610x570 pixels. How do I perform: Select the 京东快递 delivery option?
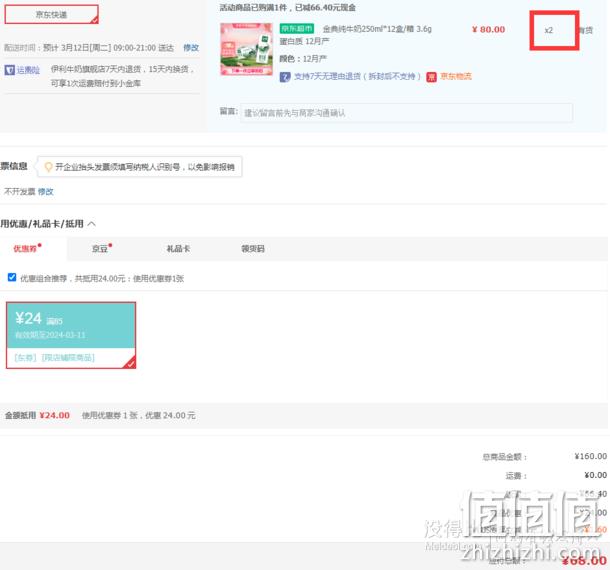[x=51, y=14]
